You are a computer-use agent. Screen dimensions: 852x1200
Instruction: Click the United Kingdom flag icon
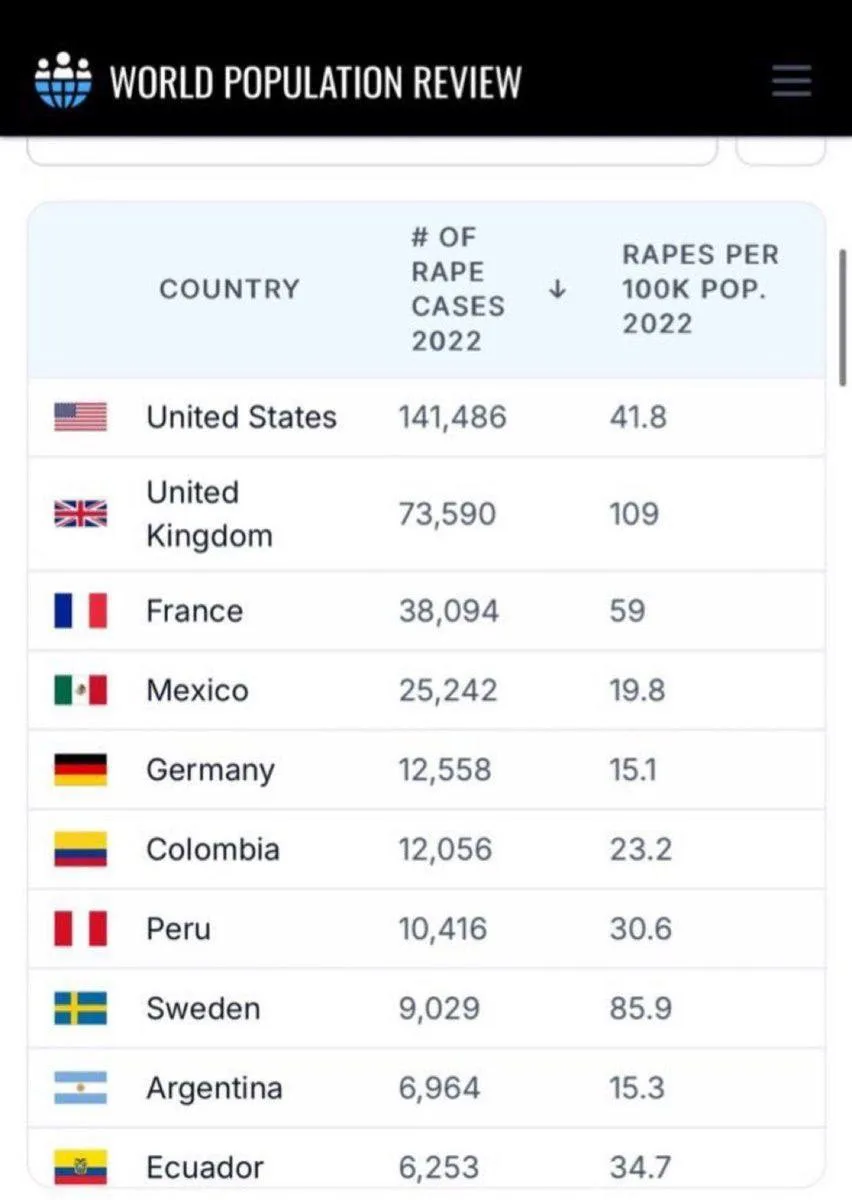pos(80,514)
